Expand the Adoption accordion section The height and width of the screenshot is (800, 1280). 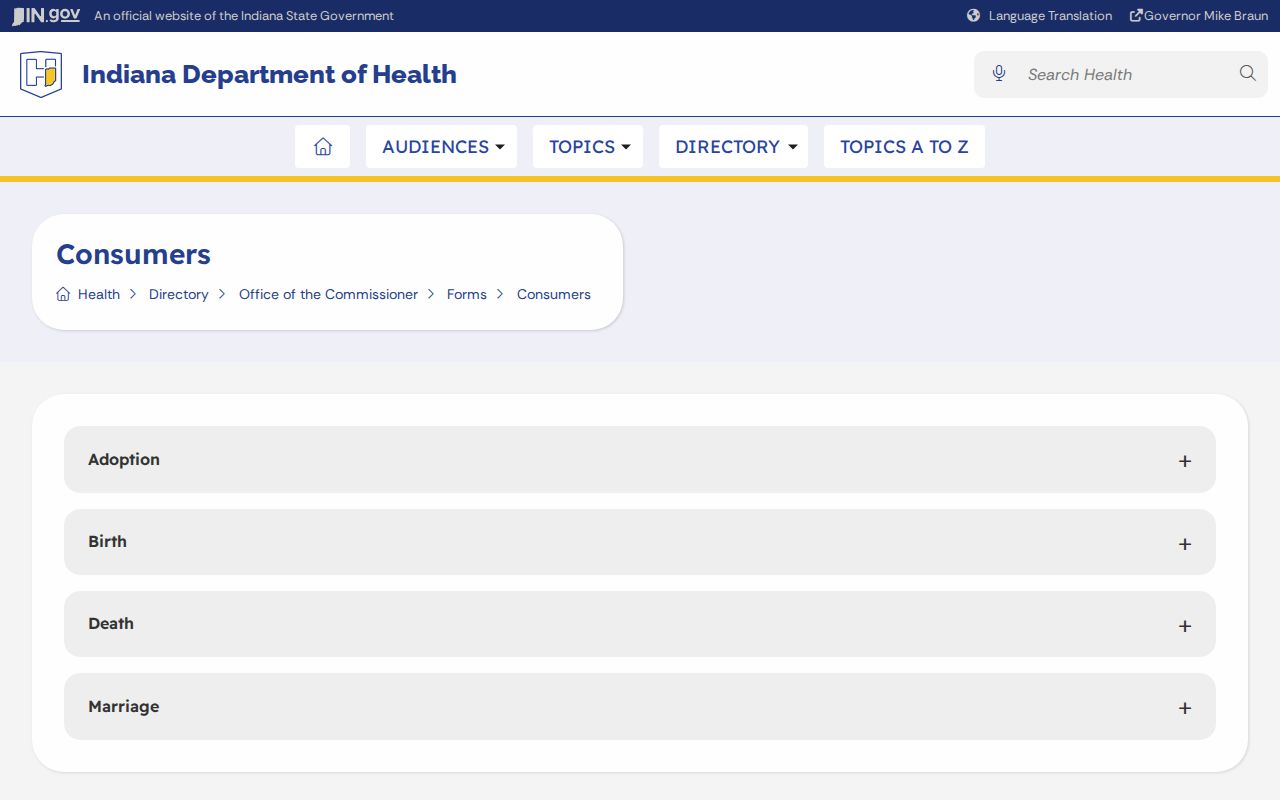(x=640, y=460)
